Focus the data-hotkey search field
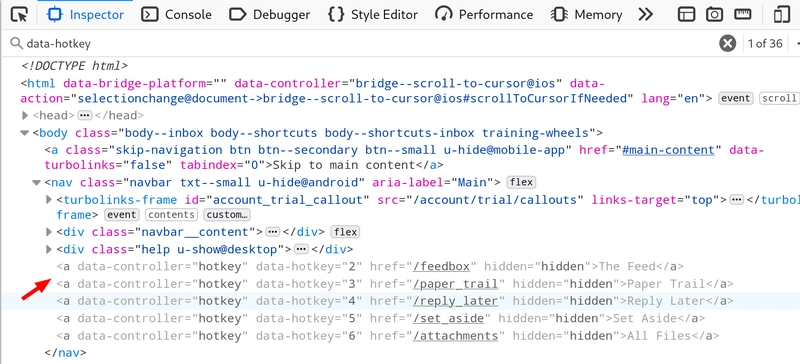Screen dimensions: 800x364 357,43
